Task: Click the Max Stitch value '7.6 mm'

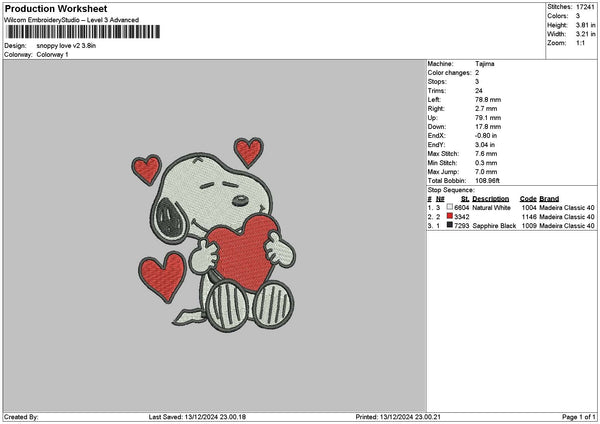Action: (486, 153)
